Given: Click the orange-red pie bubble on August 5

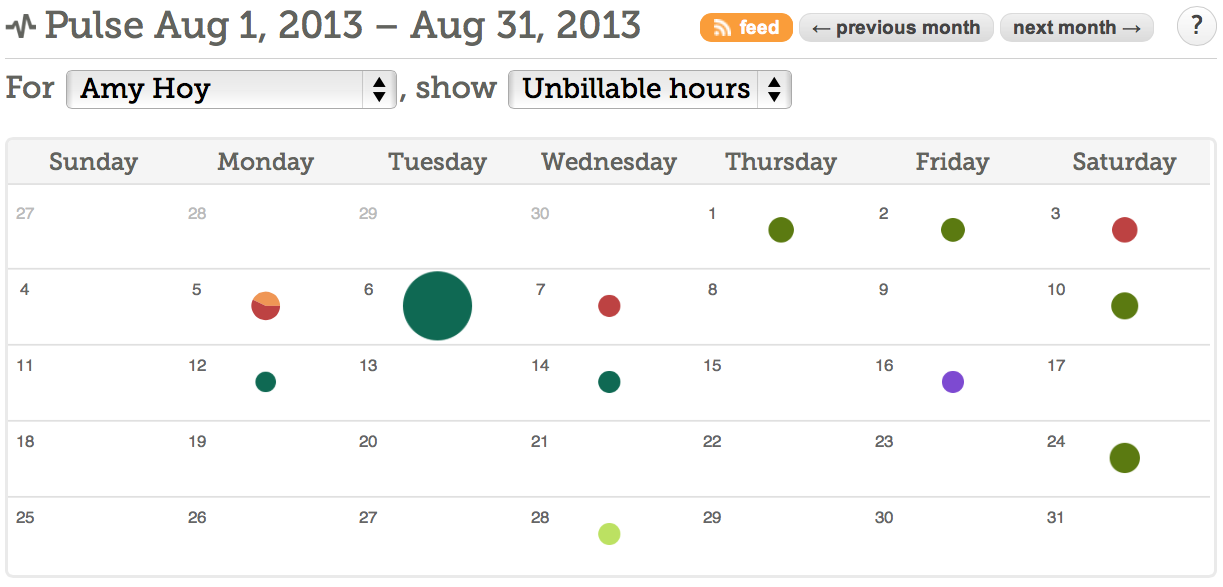Looking at the screenshot, I should 265,306.
